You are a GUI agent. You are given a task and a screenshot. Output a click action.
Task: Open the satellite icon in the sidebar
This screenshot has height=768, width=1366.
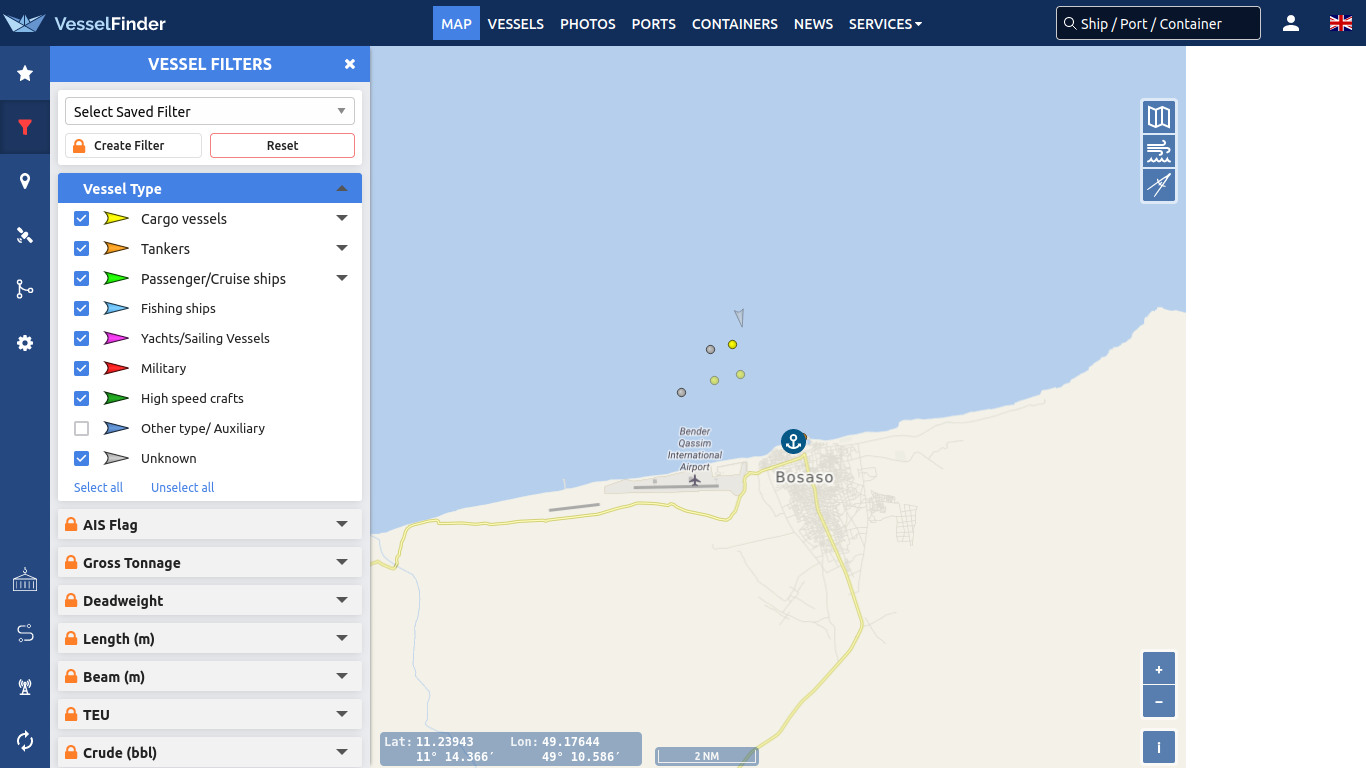tap(25, 235)
